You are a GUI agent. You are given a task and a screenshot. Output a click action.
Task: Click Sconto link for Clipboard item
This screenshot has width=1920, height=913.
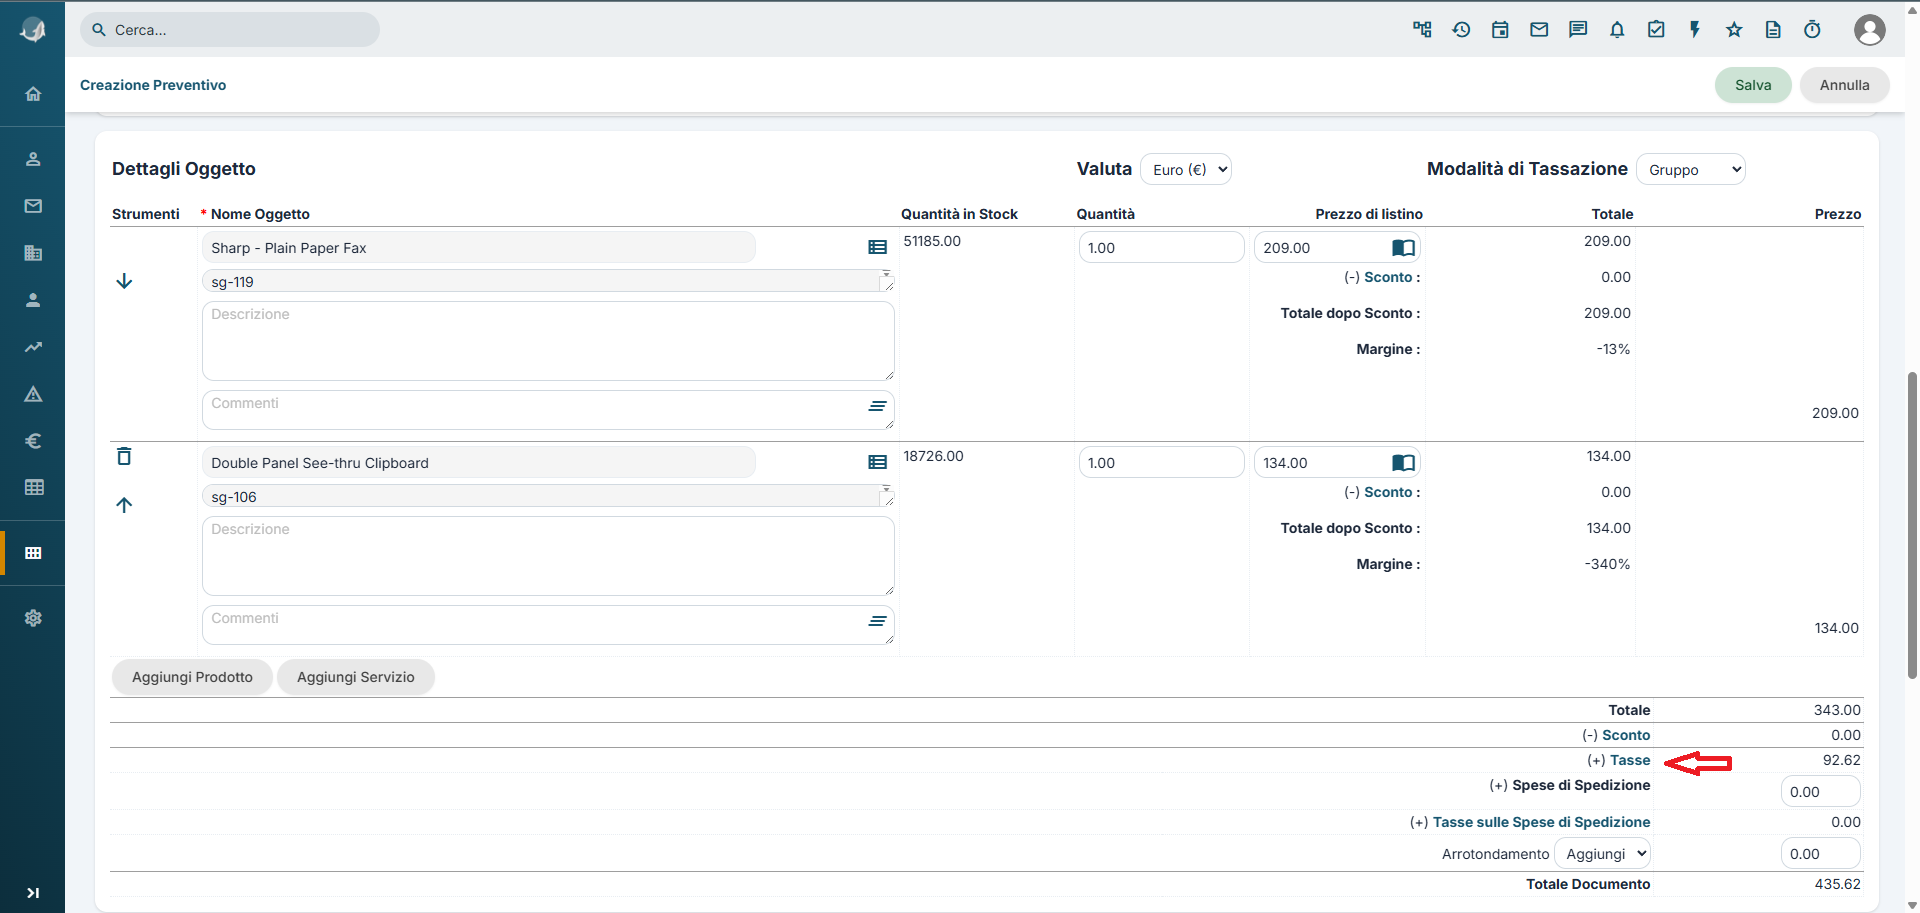tap(1388, 492)
